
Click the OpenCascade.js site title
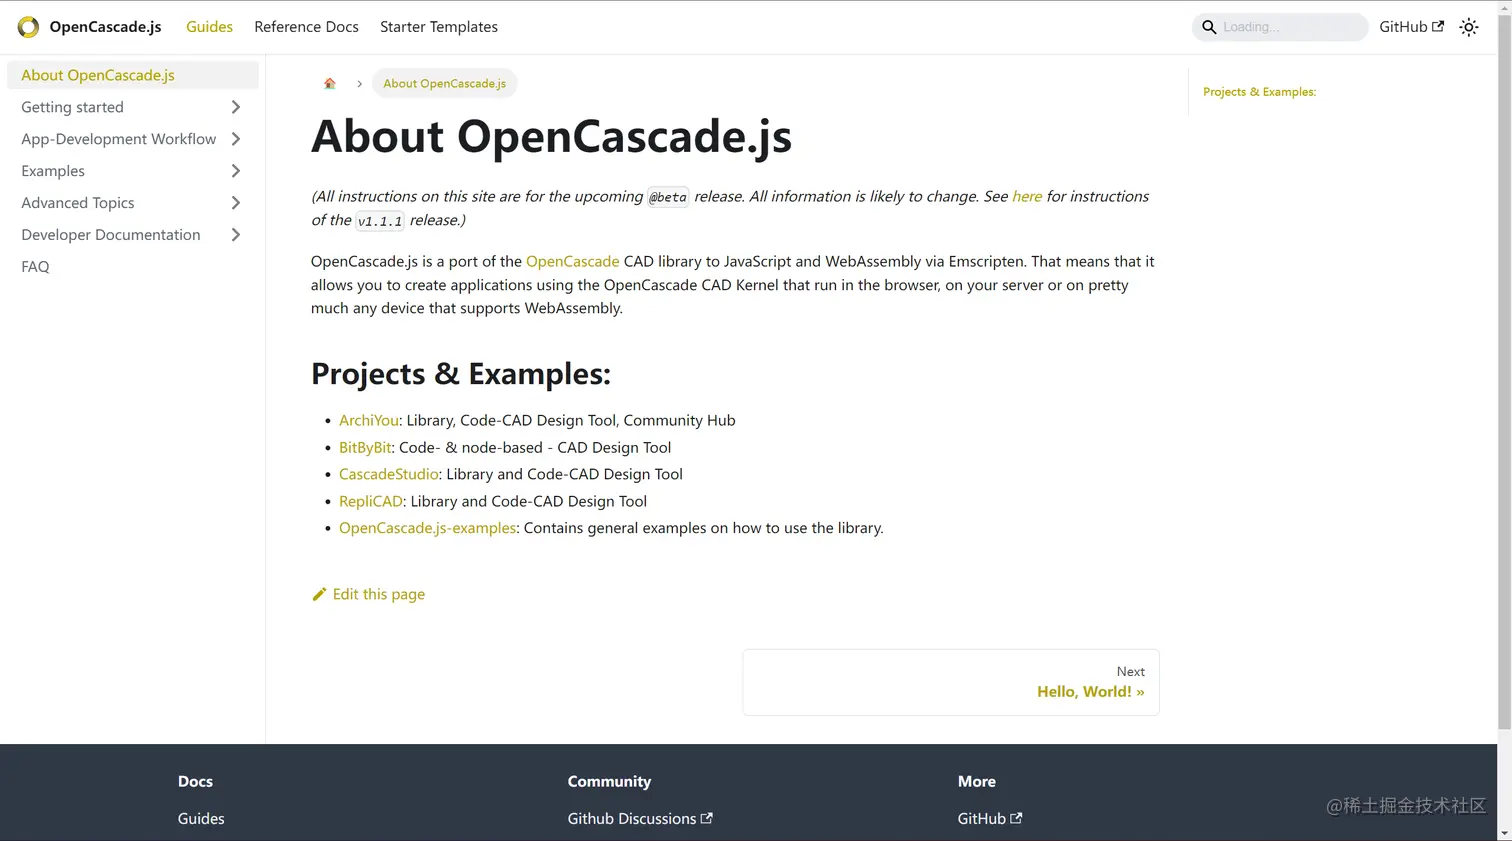[105, 27]
